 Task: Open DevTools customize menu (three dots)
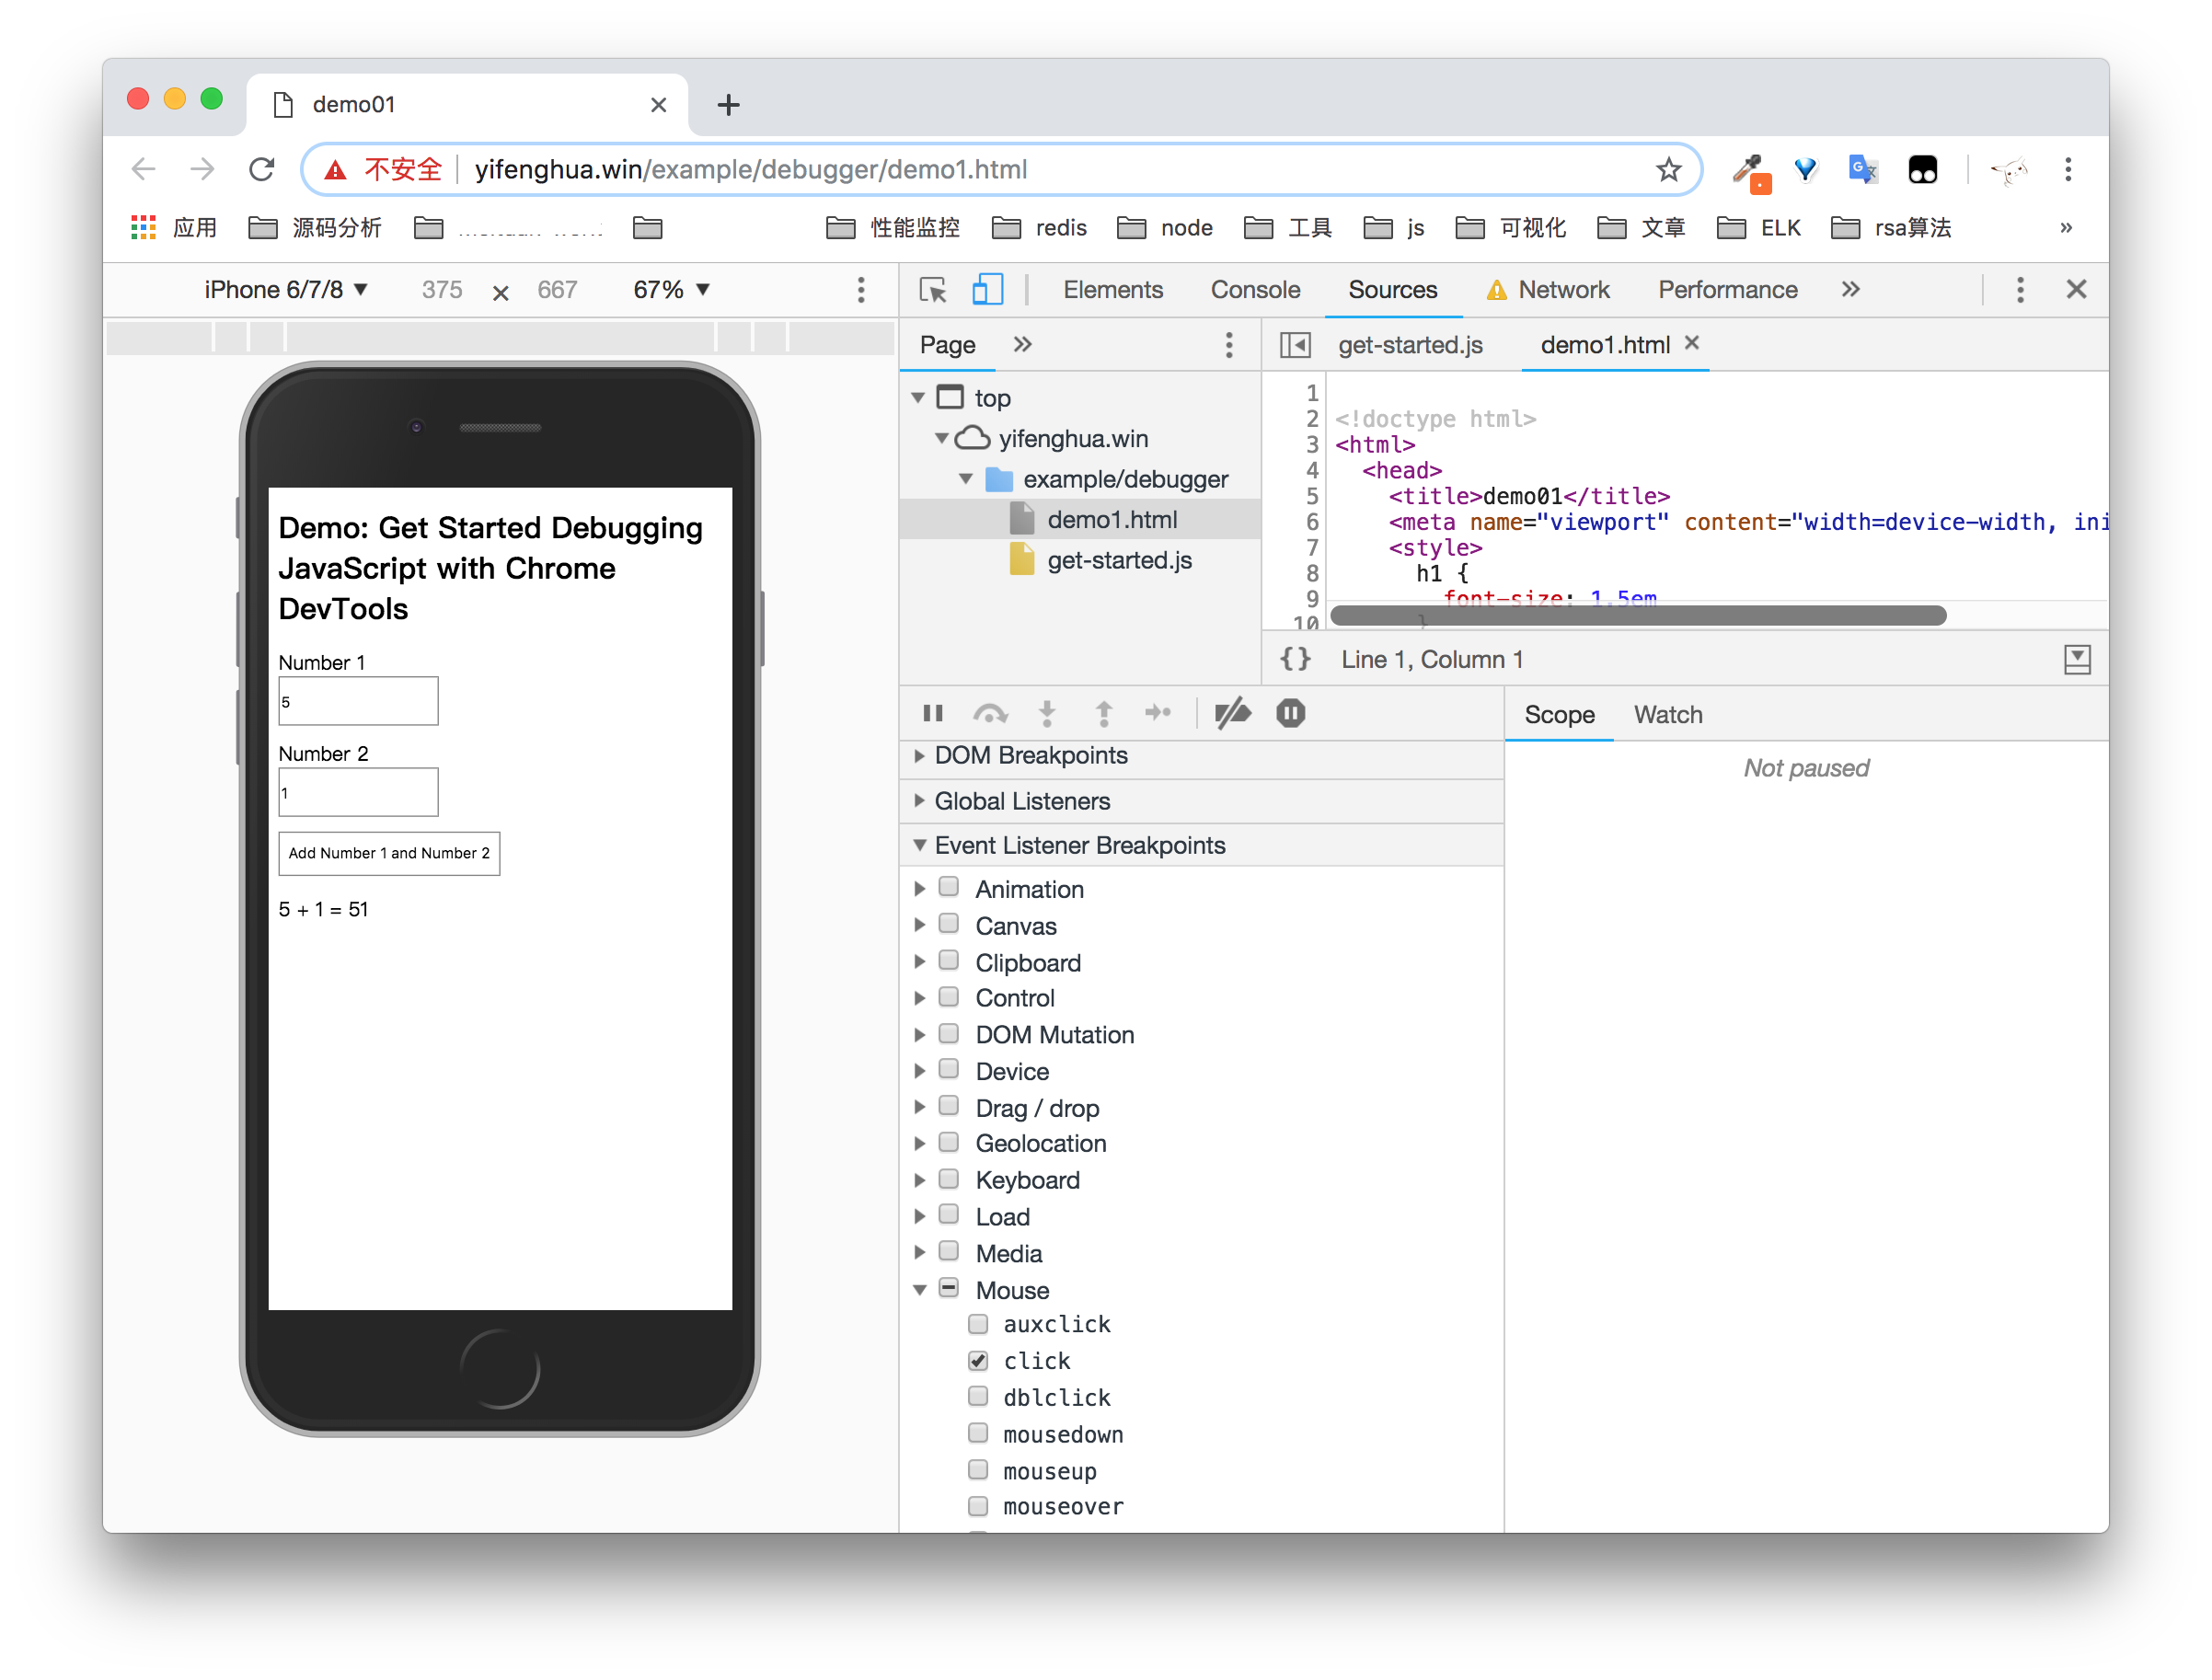[x=2020, y=290]
